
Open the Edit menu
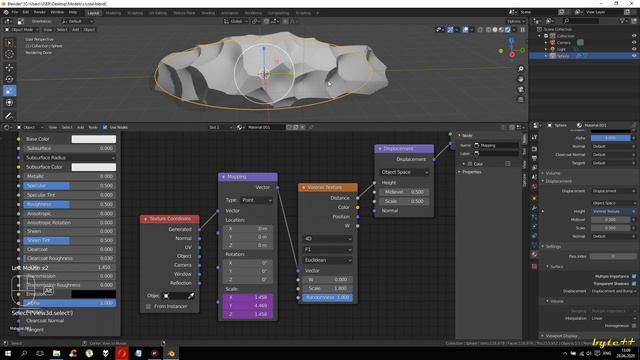(26, 12)
